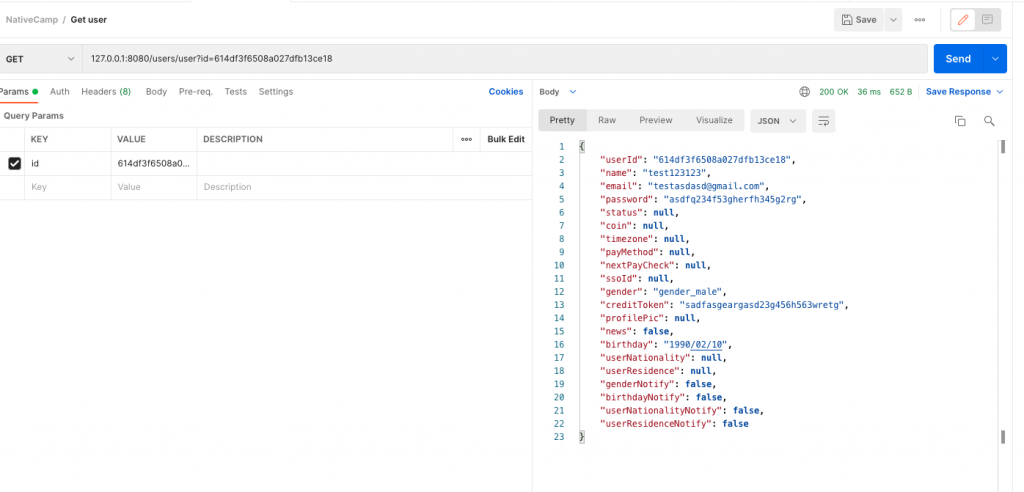Open the comments view icon

coord(988,20)
